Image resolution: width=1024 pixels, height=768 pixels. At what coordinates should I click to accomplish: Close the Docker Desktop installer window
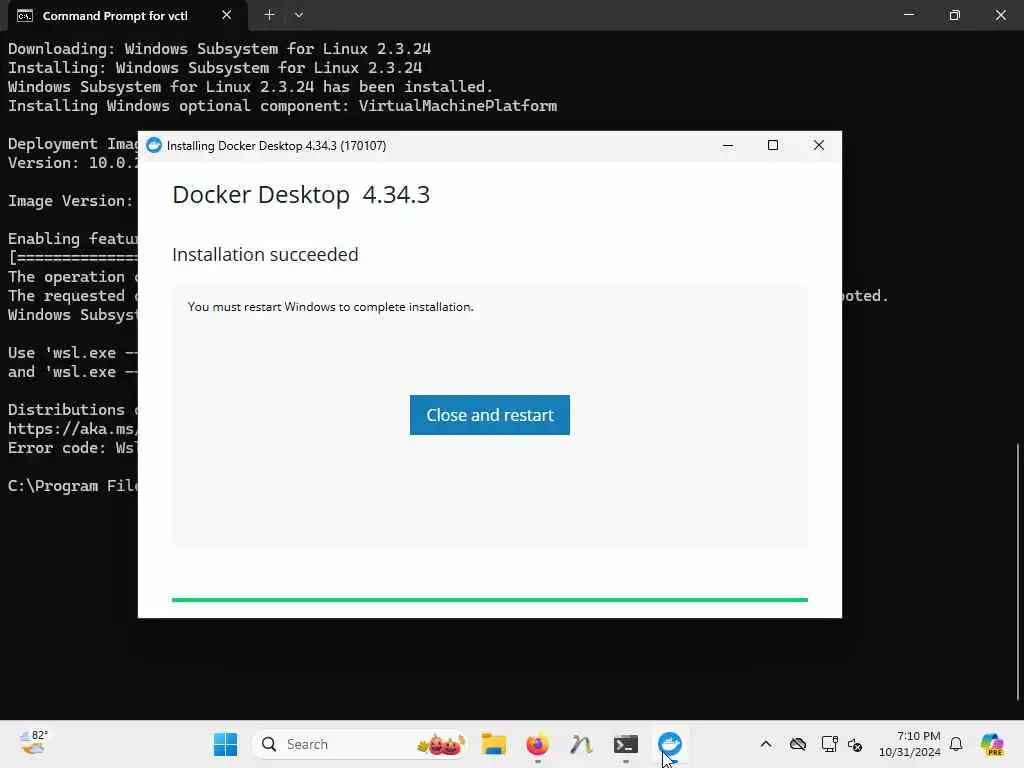tap(819, 145)
